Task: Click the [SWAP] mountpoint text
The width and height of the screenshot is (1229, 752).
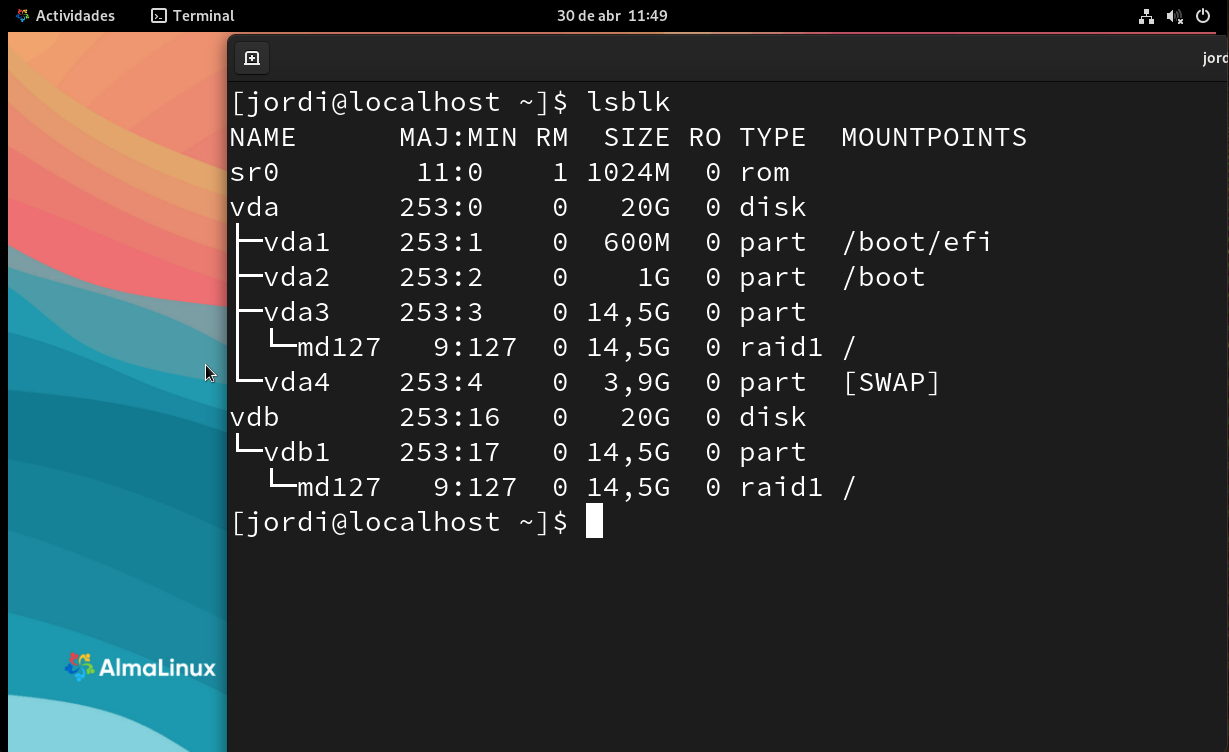Action: pyautogui.click(x=891, y=382)
